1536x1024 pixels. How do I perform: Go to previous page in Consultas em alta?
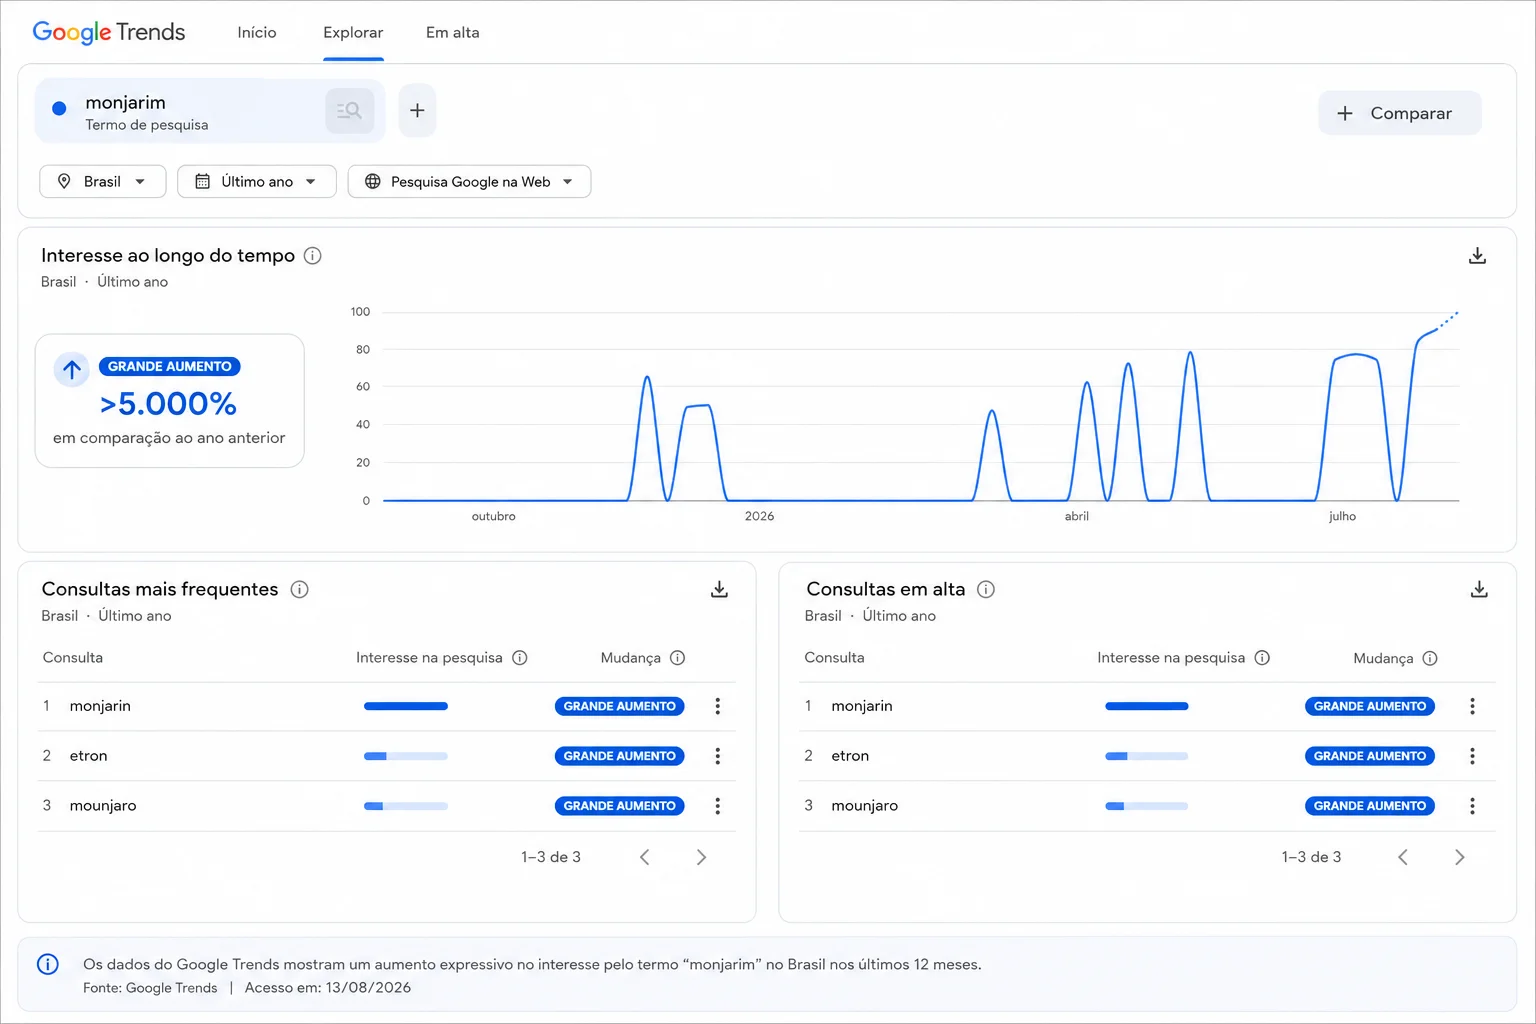click(x=1403, y=857)
